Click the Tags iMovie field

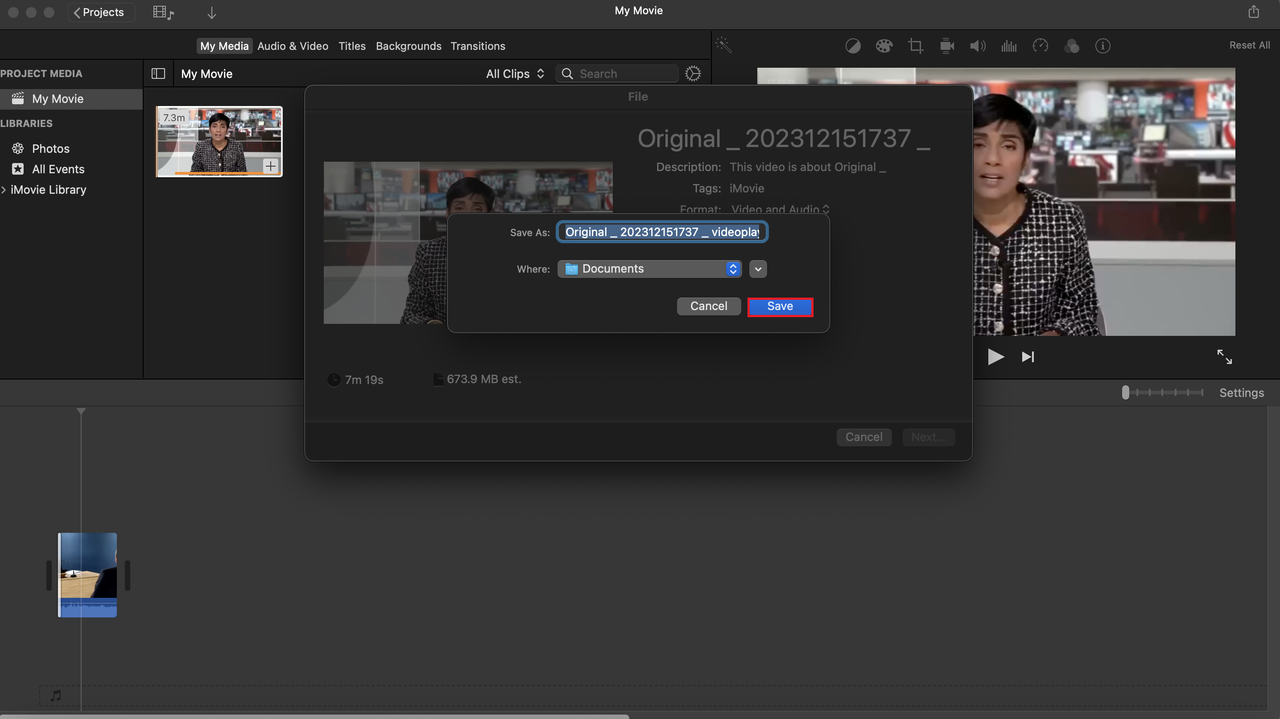tap(747, 188)
